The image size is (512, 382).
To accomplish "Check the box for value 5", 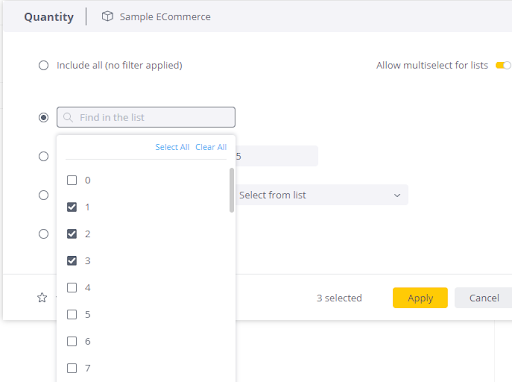I will tap(72, 314).
